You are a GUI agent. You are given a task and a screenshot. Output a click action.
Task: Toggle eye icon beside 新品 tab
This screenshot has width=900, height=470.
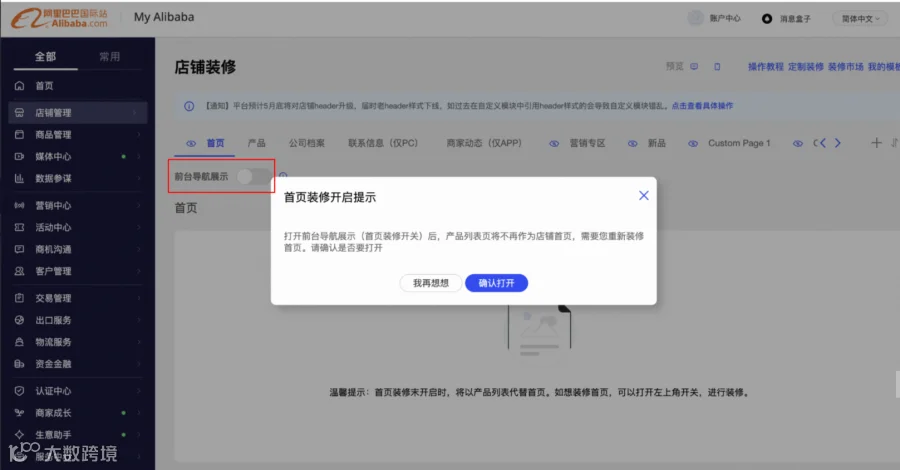632,143
